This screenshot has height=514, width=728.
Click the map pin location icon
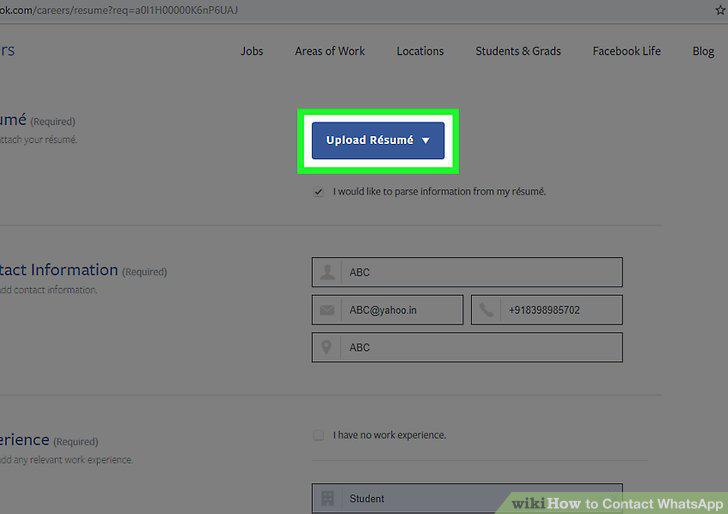327,347
